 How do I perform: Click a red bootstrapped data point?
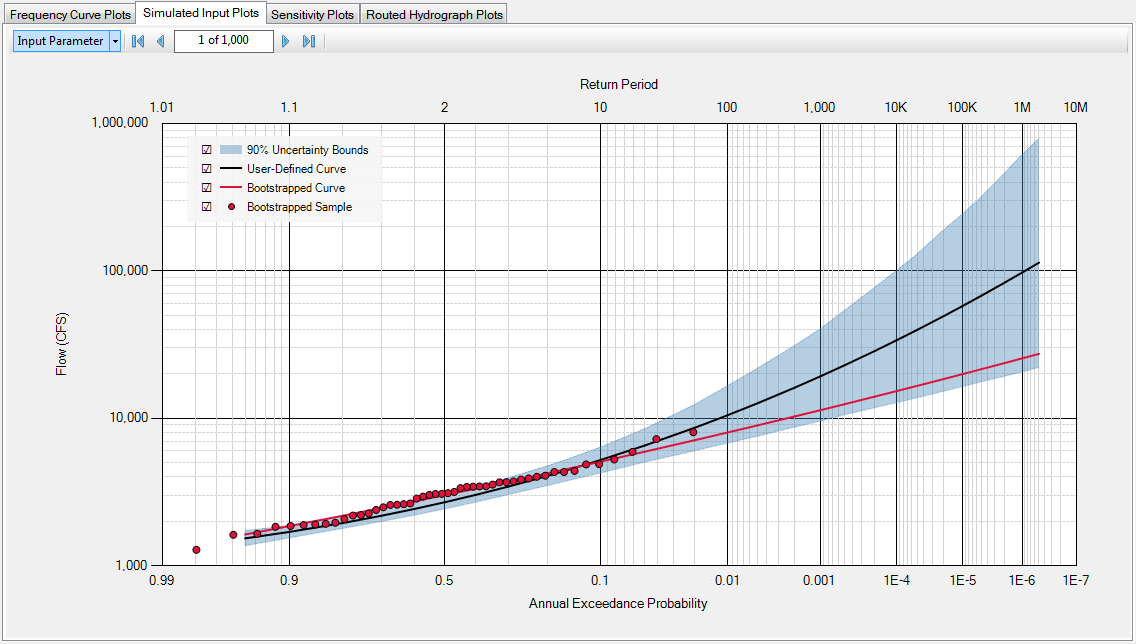[655, 438]
